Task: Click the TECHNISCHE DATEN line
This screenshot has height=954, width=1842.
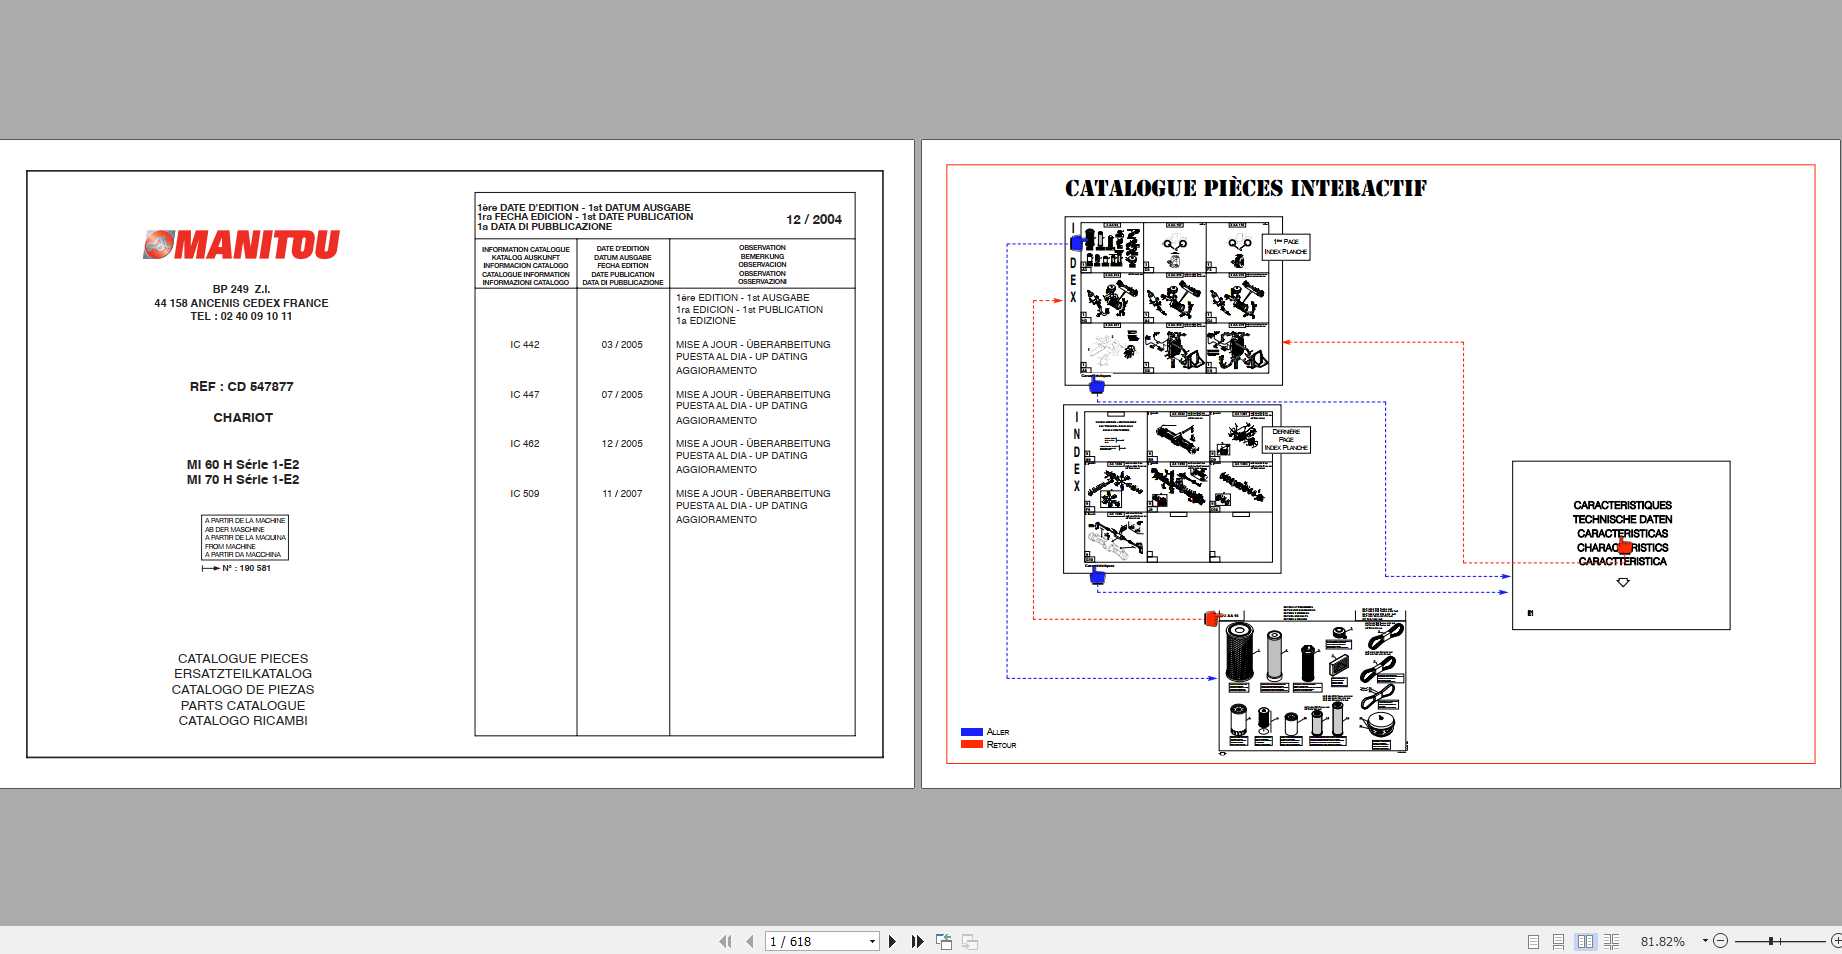Action: pyautogui.click(x=1622, y=519)
